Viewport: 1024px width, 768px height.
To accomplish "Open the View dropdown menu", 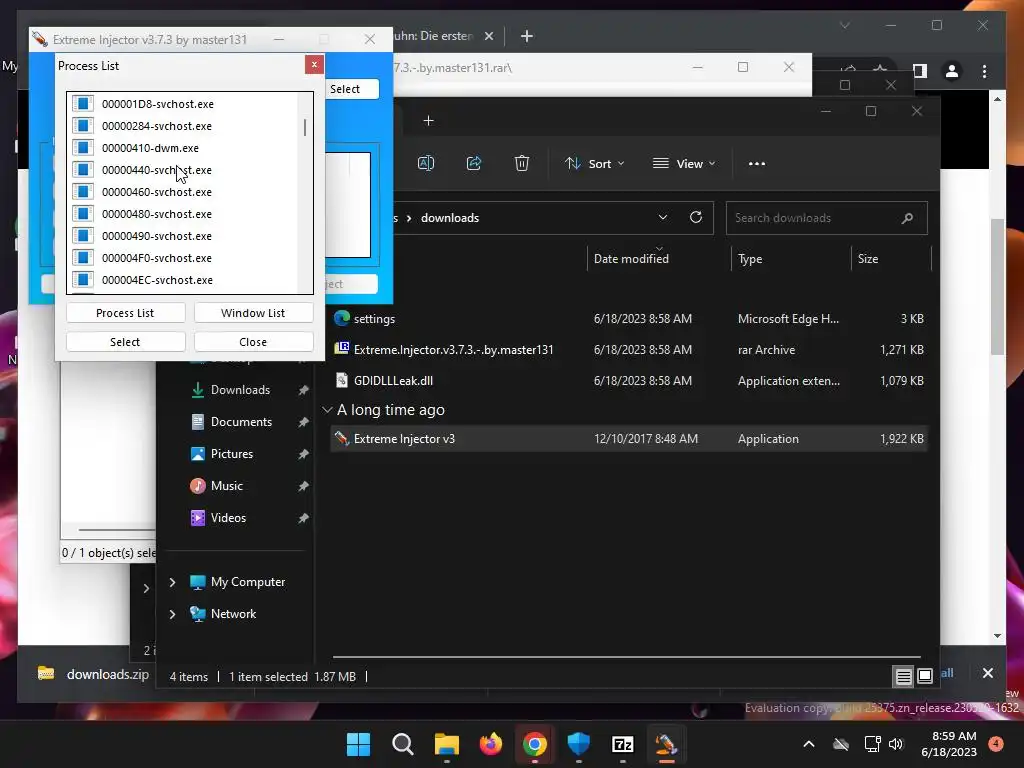I will click(684, 164).
